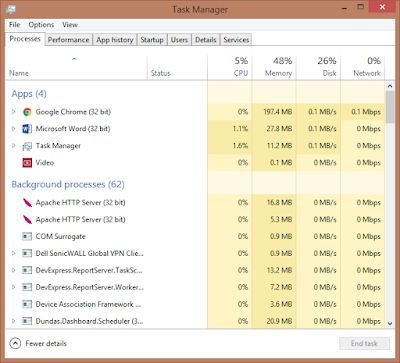Open the View menu
This screenshot has width=400, height=363.
tap(70, 25)
